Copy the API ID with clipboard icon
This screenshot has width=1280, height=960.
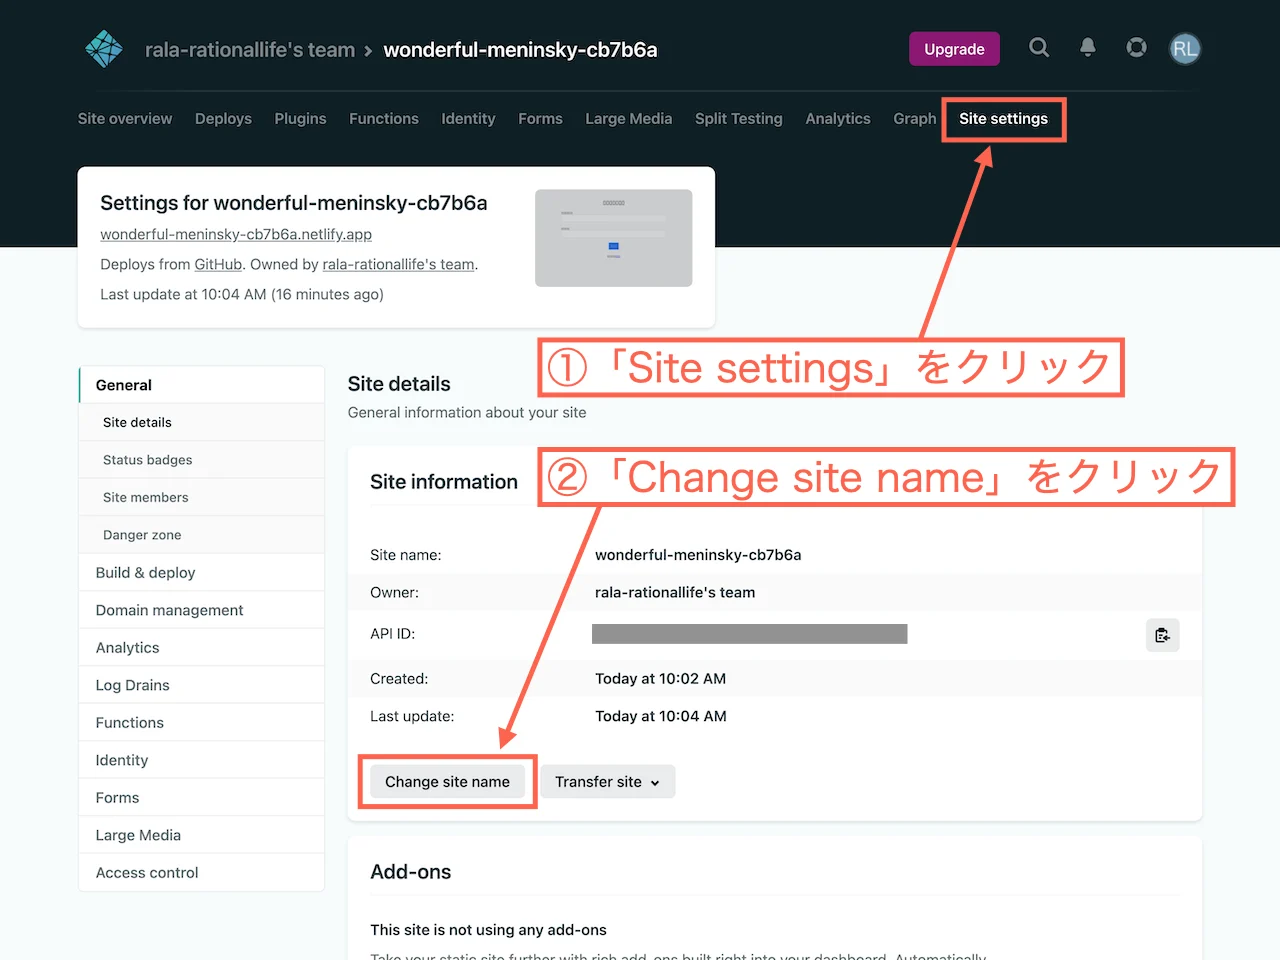1162,635
